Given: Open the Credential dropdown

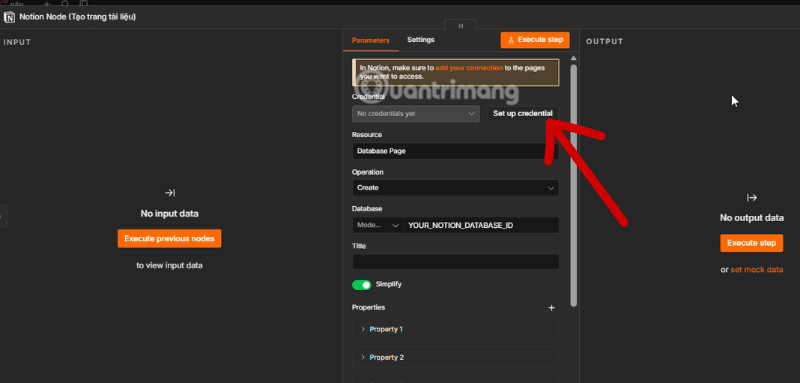Looking at the screenshot, I should click(416, 114).
